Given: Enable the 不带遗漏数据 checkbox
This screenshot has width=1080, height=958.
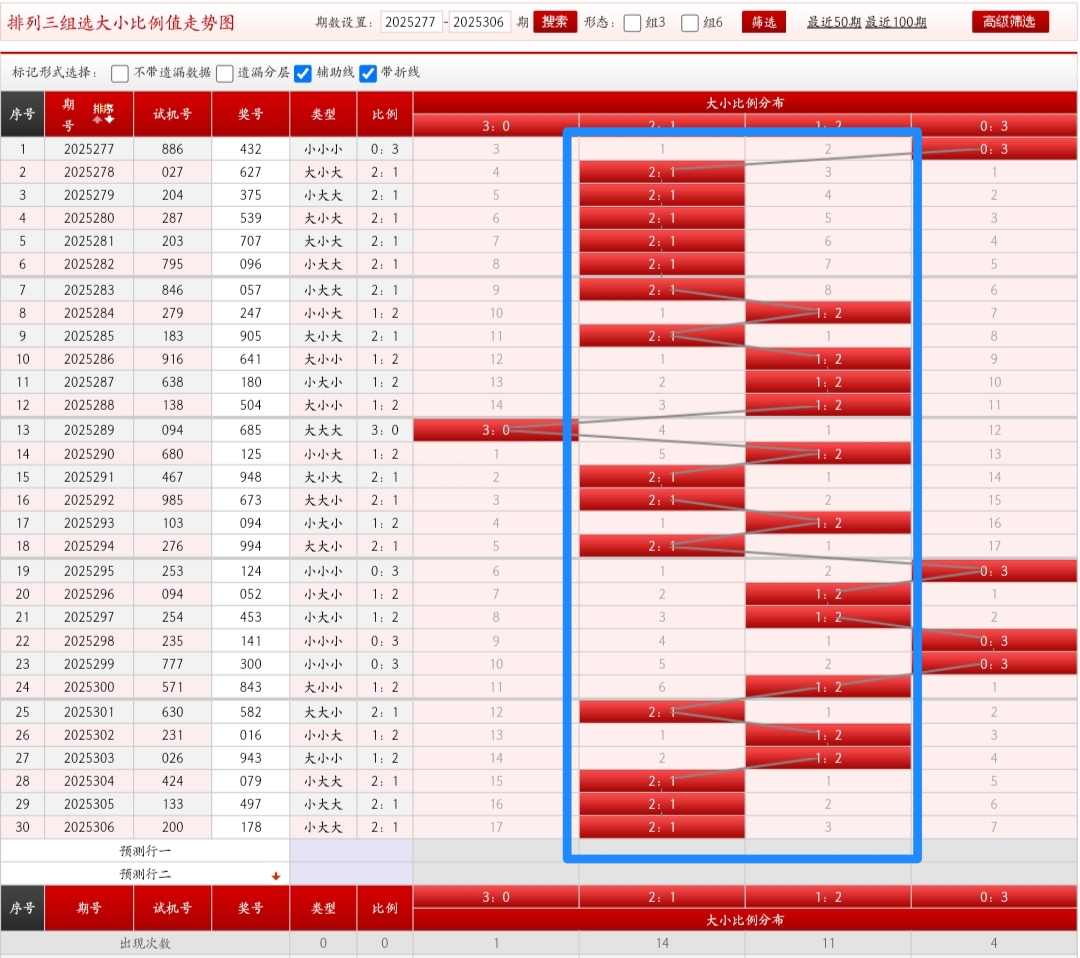Looking at the screenshot, I should click(x=120, y=73).
